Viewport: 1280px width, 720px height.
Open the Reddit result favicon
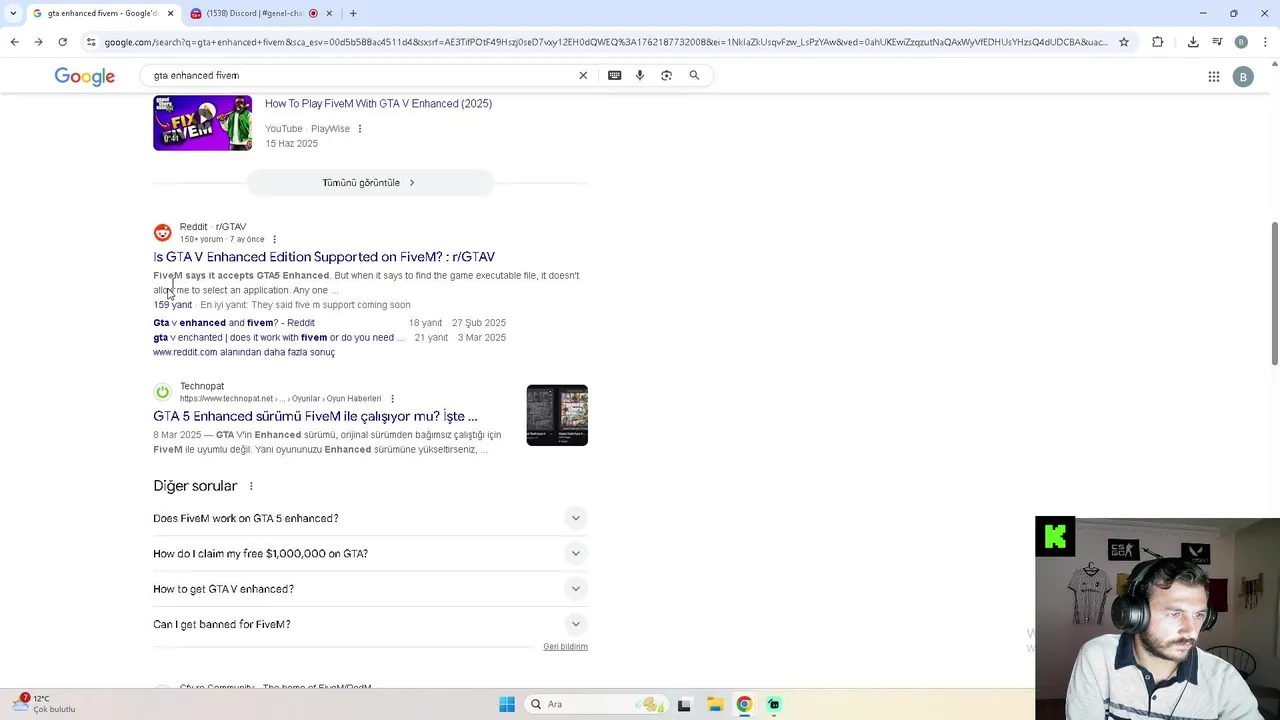[x=162, y=233]
